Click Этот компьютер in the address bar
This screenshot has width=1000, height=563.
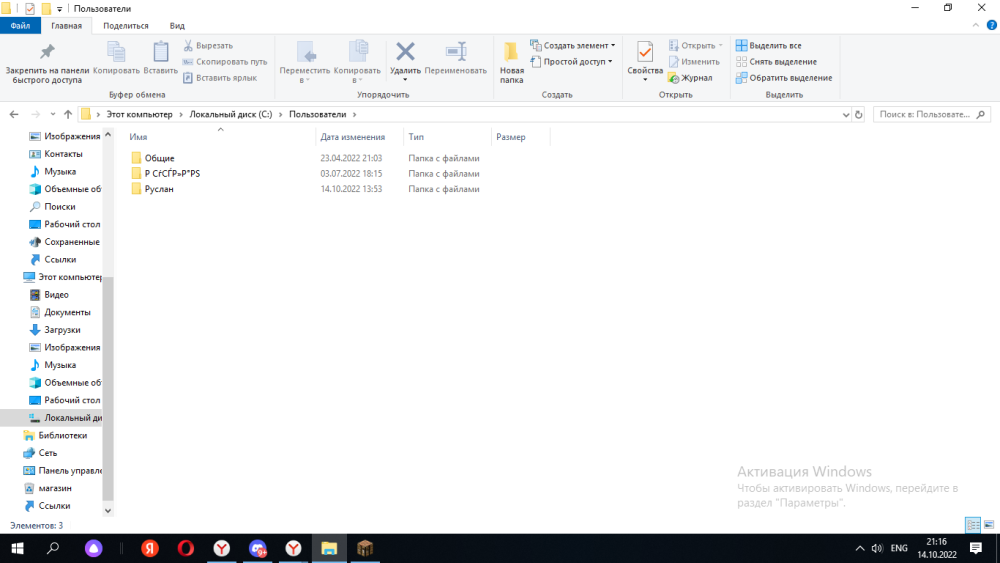pyautogui.click(x=139, y=114)
